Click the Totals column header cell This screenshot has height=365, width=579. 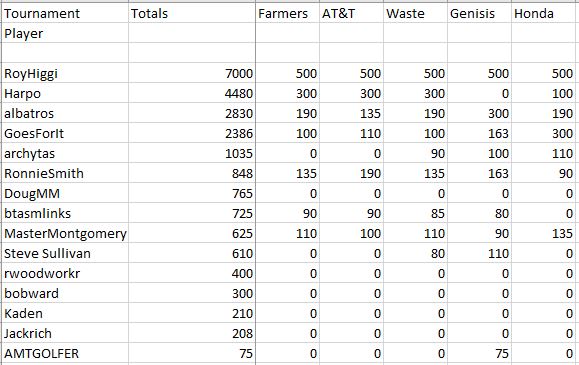click(192, 13)
